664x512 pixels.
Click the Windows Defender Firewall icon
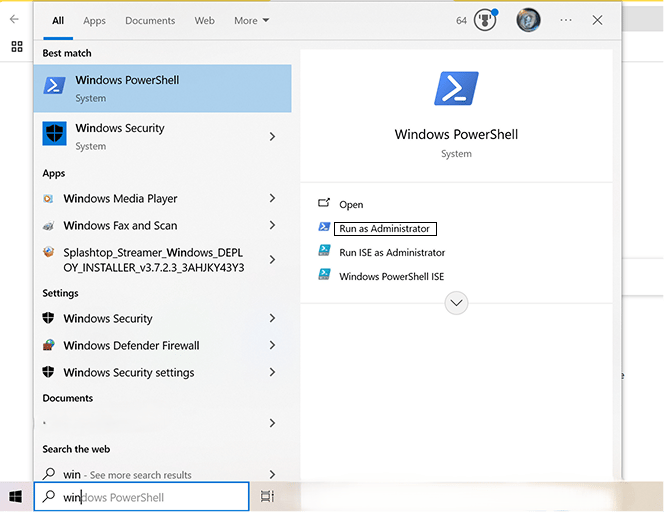pyautogui.click(x=48, y=345)
